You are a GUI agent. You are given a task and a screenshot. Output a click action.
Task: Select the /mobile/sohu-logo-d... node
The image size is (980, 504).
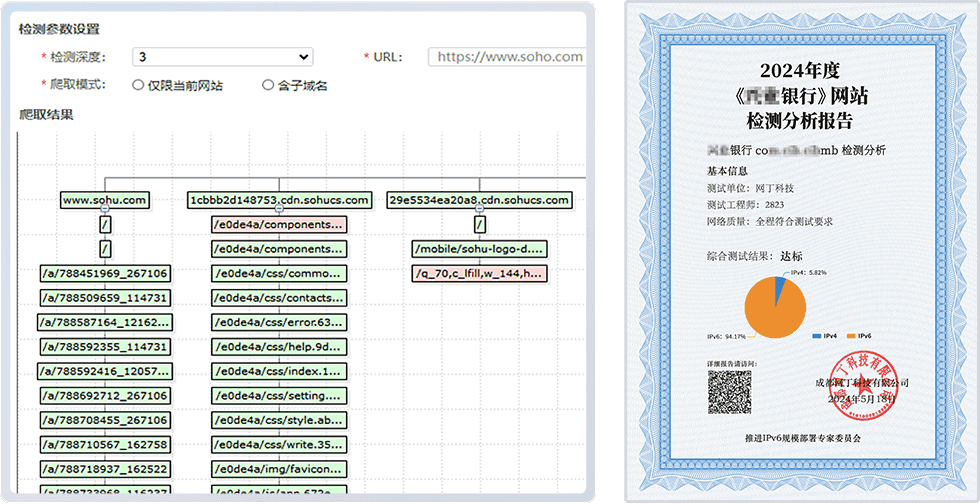[480, 249]
